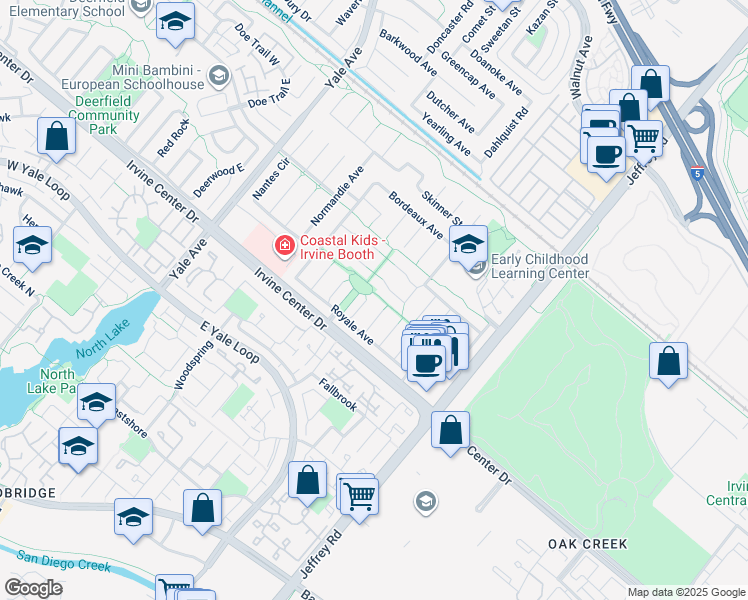Open the school marker next to North Lake Park label
Screen dimensions: 748x600
pyautogui.click(x=96, y=403)
